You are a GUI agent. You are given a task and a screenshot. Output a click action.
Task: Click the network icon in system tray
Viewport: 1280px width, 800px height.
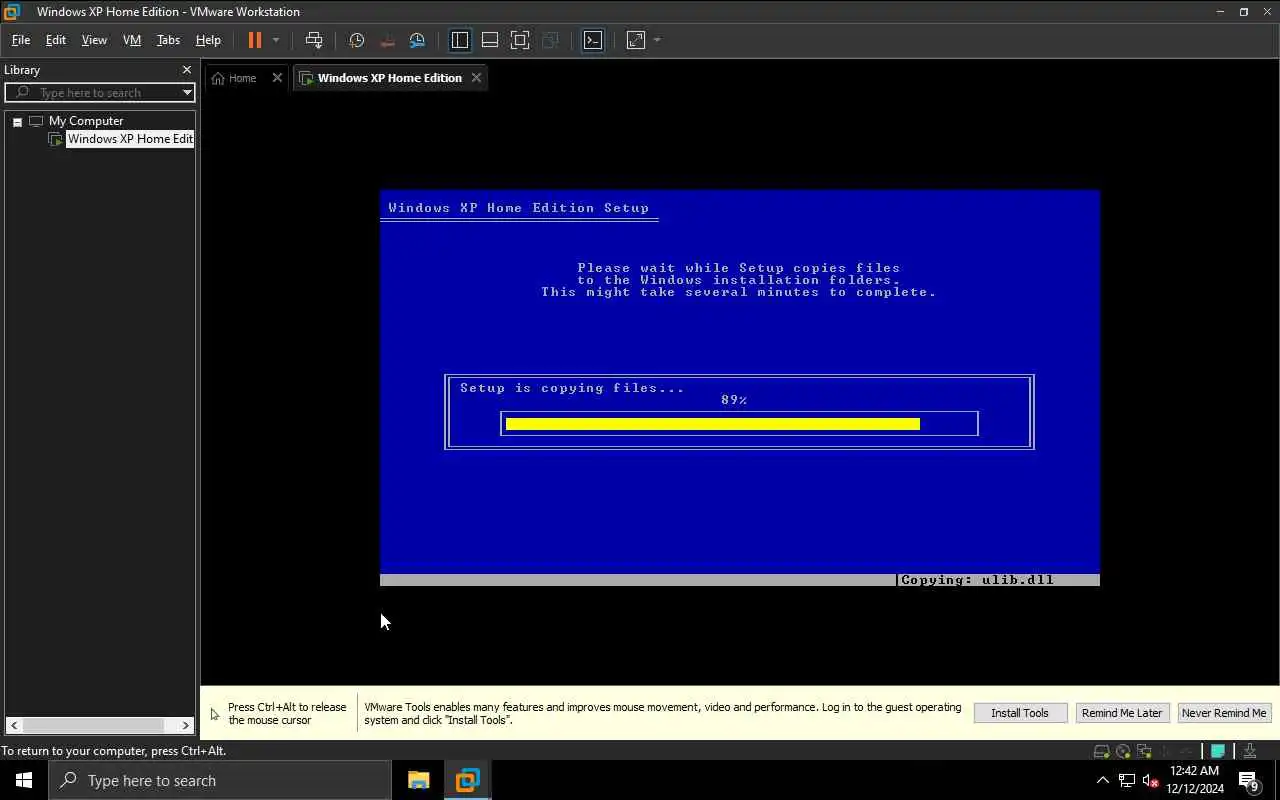1127,780
